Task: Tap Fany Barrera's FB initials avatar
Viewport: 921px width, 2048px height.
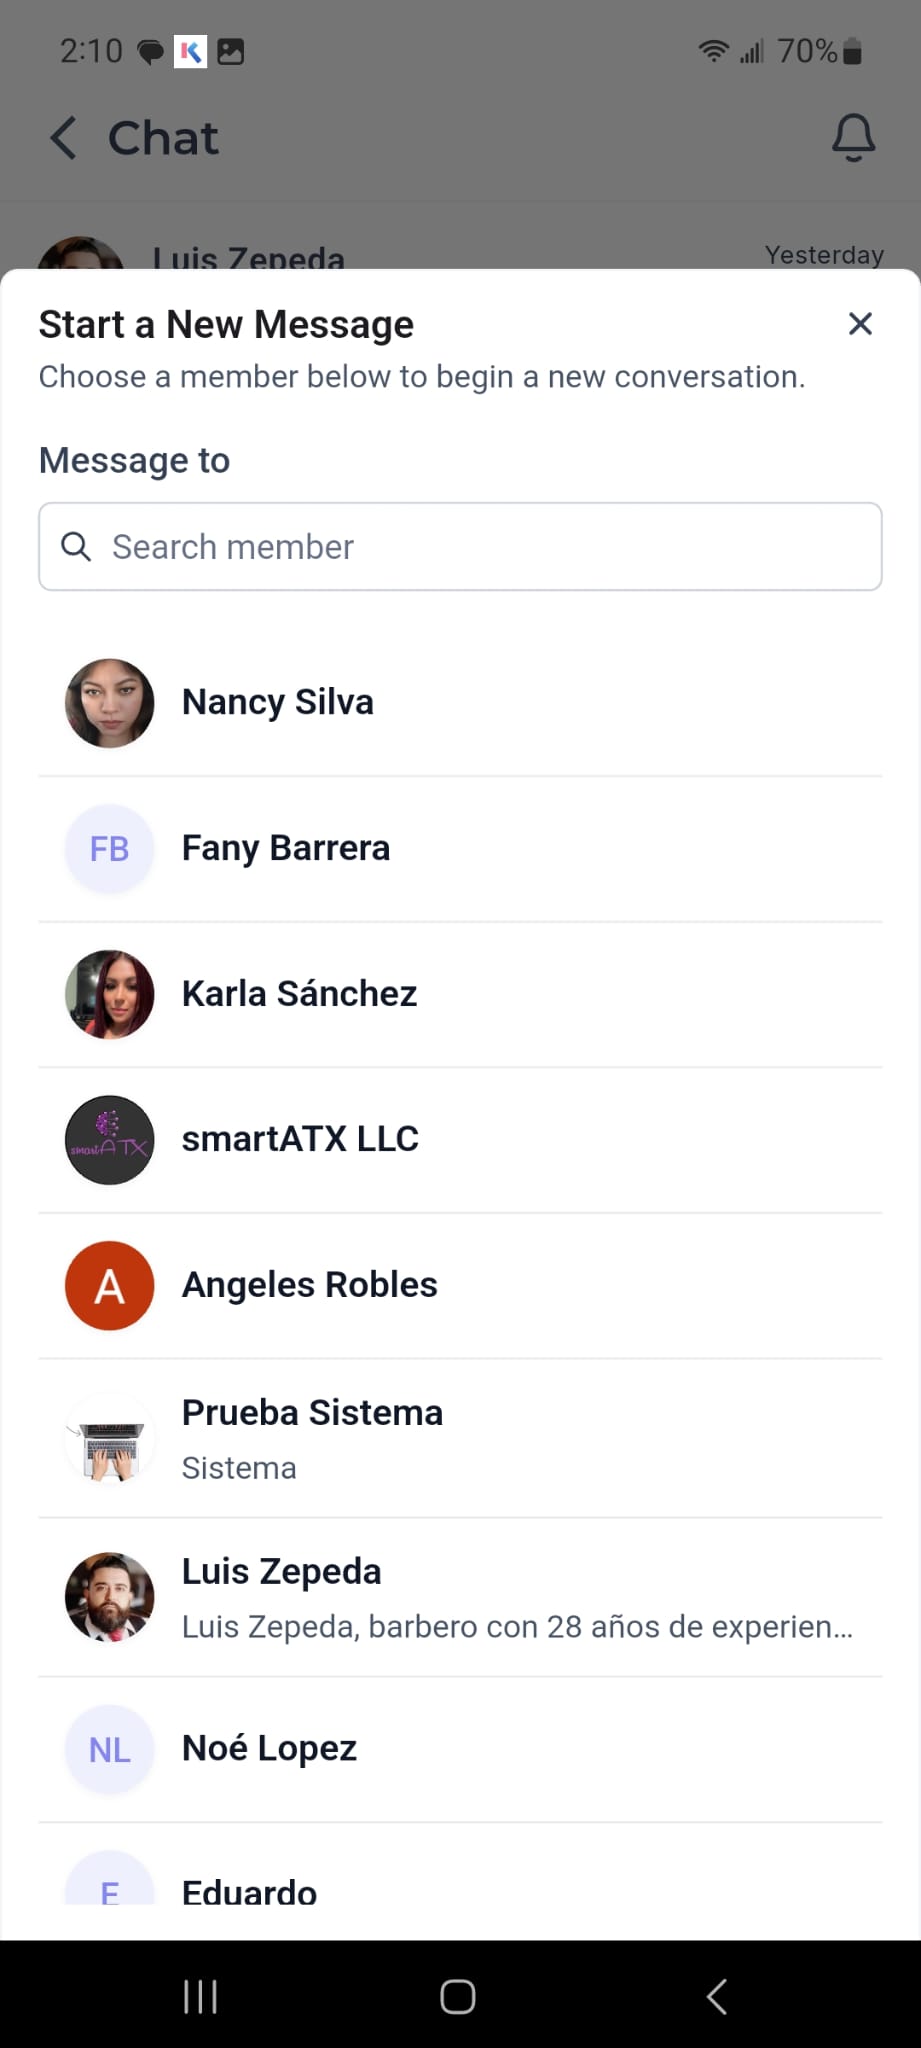Action: point(110,849)
